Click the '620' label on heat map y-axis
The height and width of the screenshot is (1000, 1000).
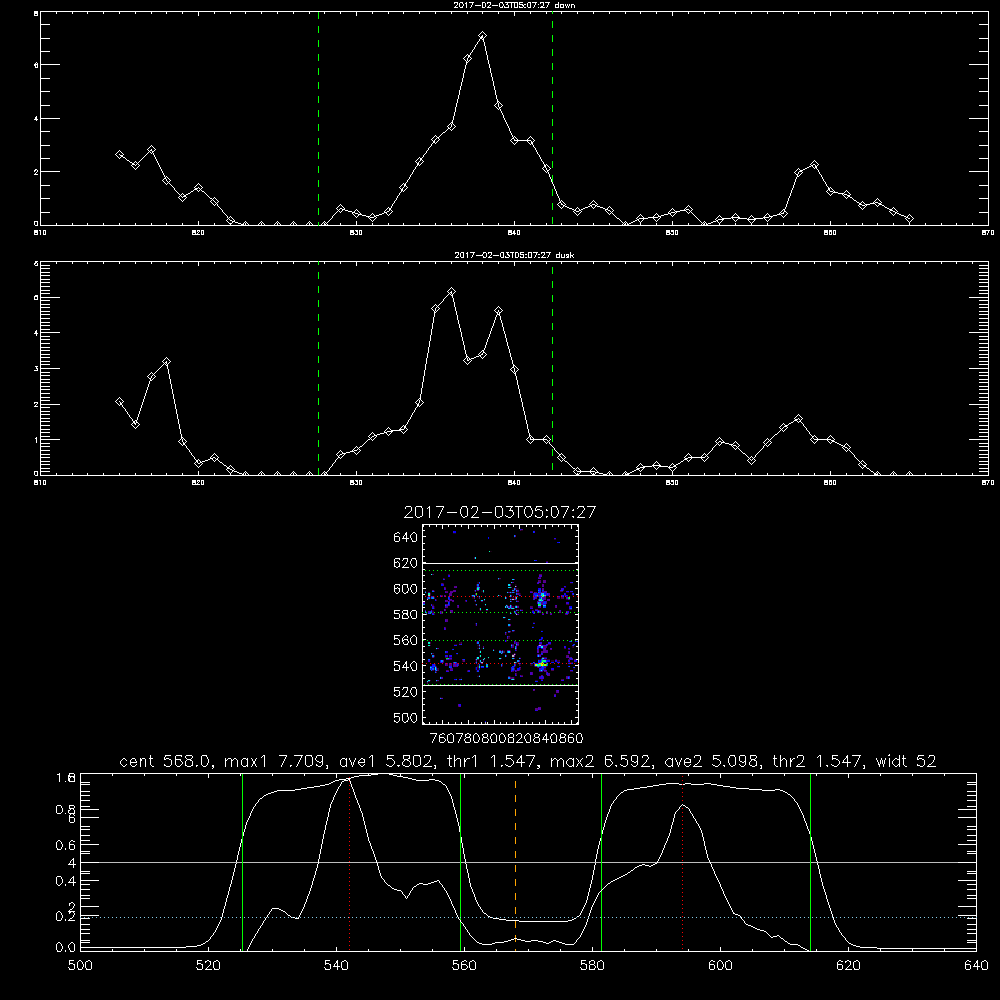click(x=406, y=563)
